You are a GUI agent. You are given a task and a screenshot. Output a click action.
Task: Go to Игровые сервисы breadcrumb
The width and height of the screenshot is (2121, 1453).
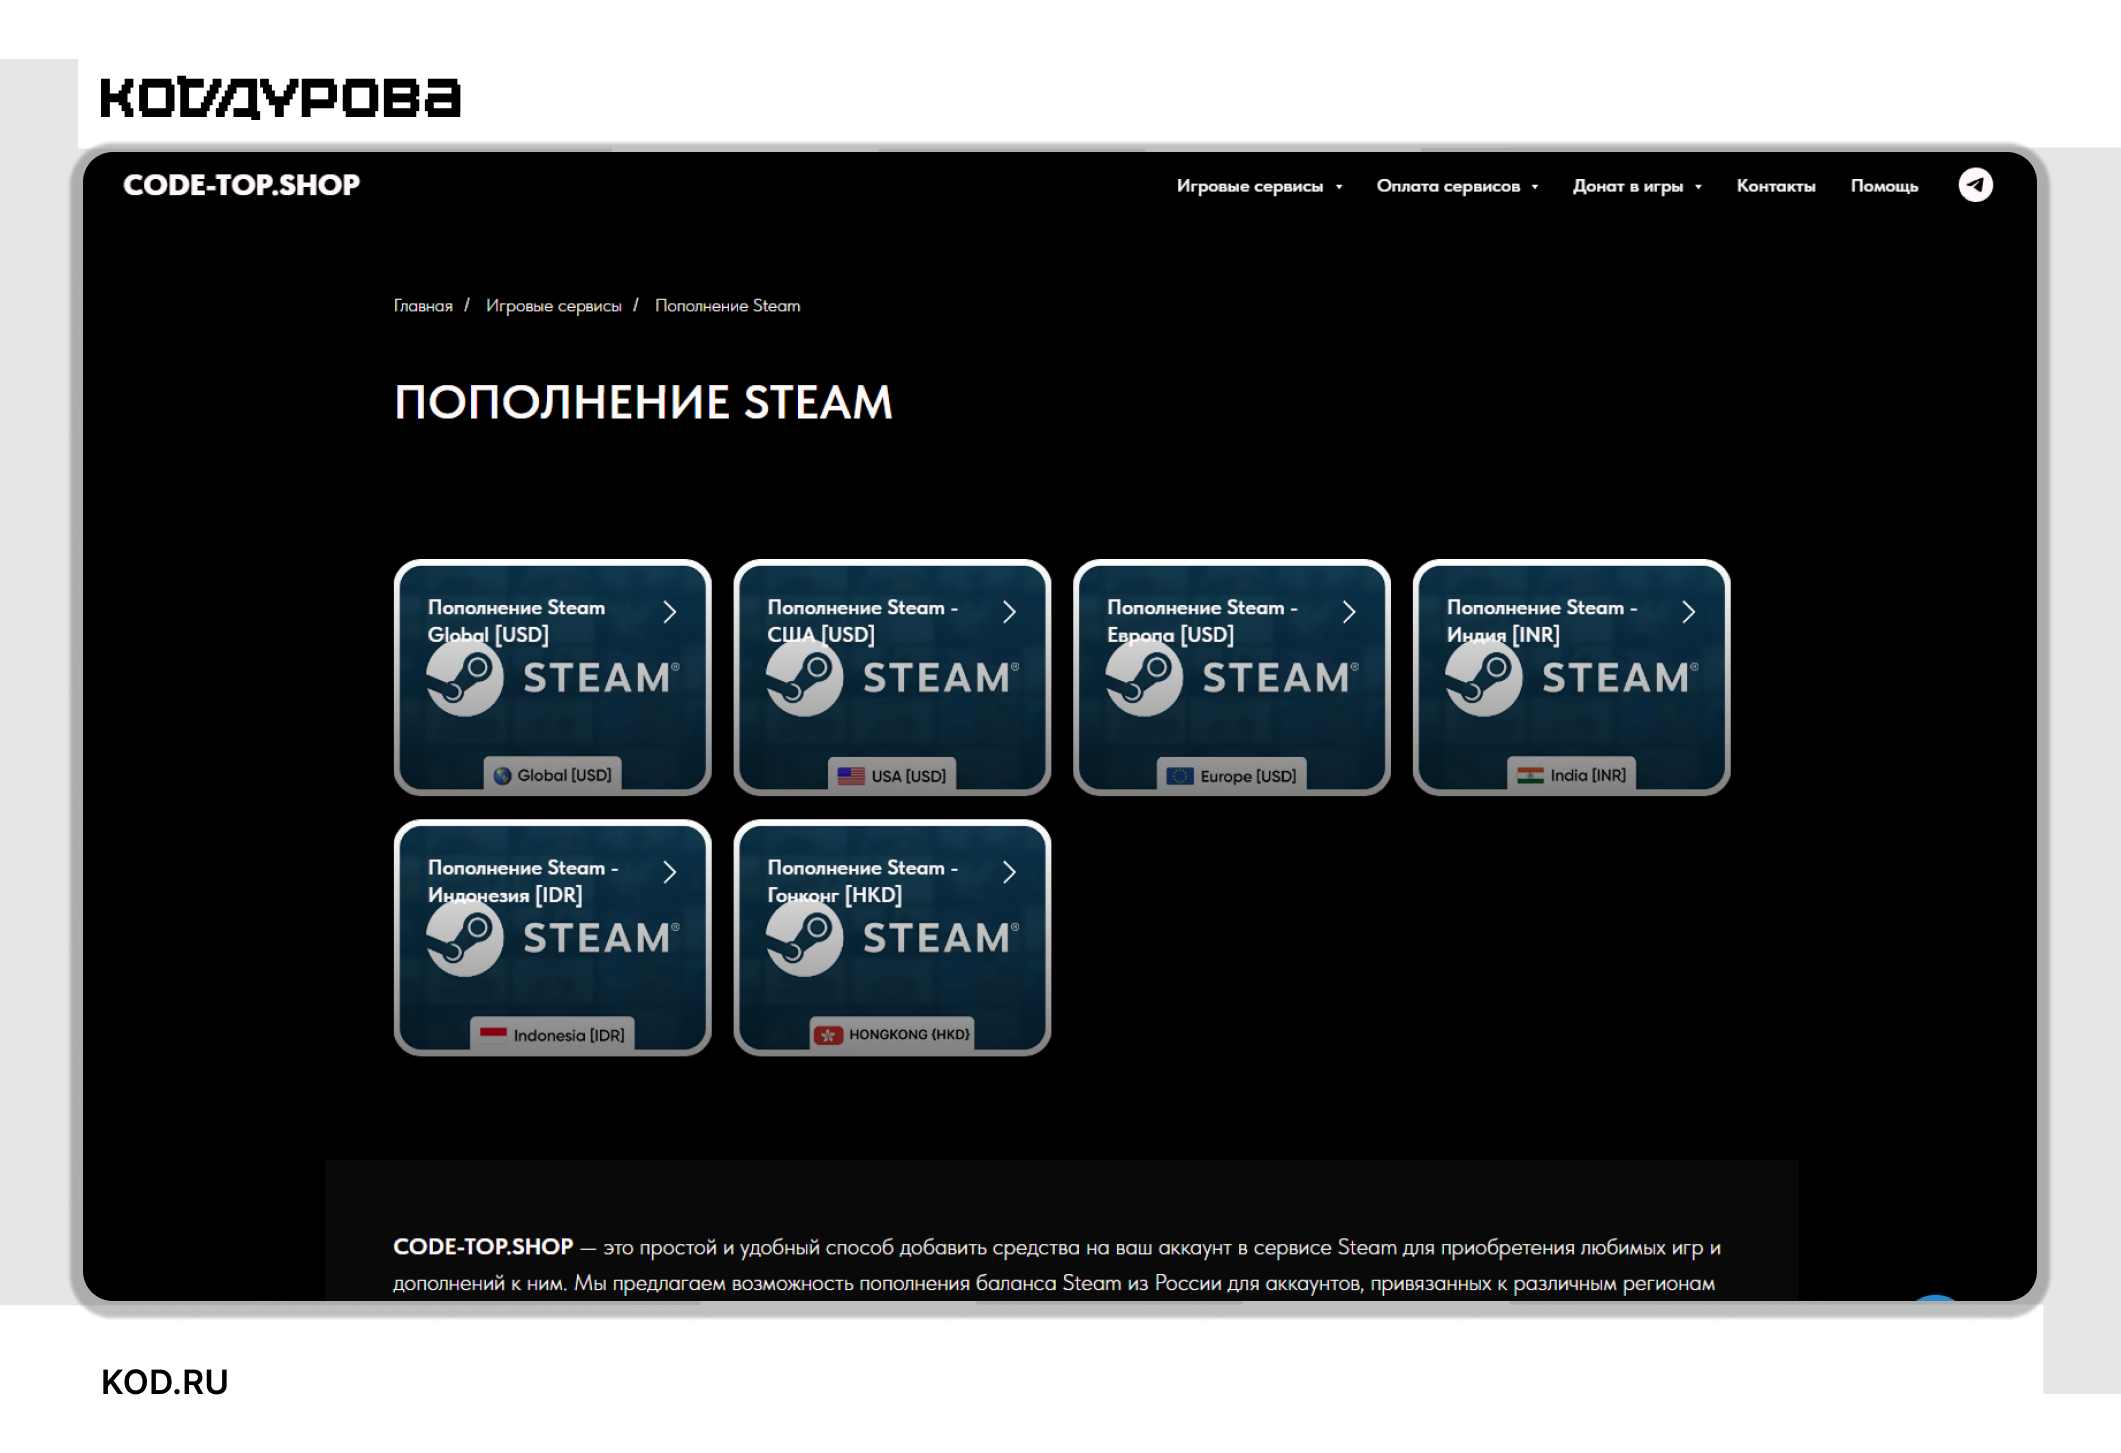553,306
